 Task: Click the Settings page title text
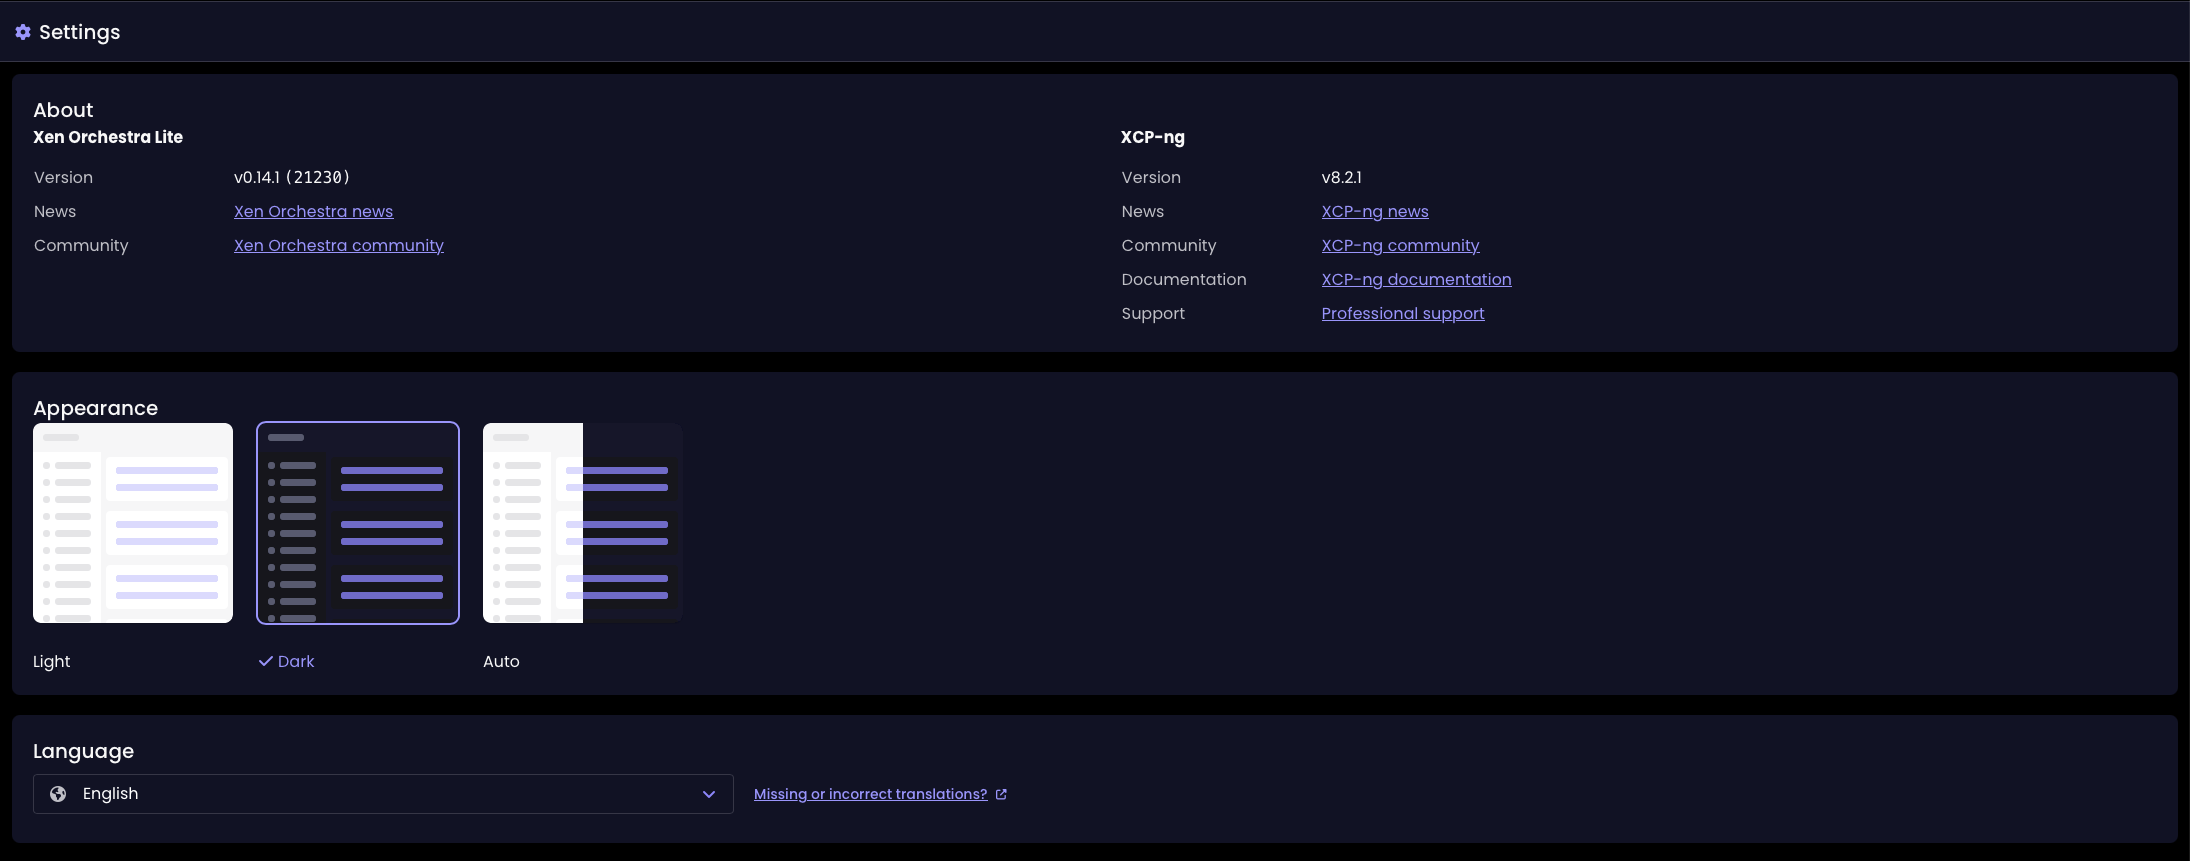tap(80, 32)
